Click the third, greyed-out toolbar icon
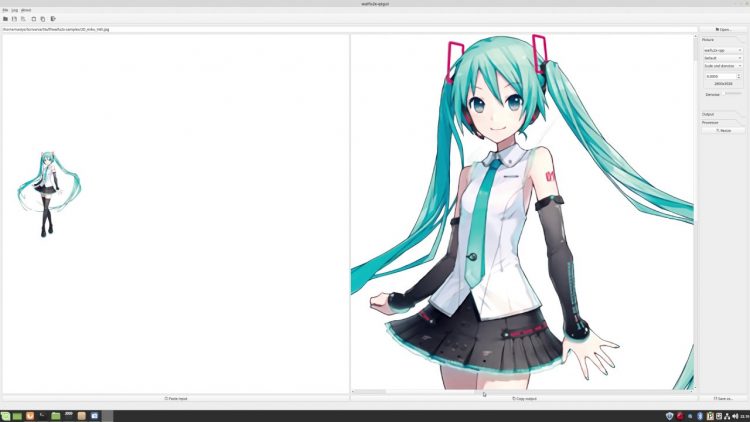Screen dimensions: 750x422 click(x=23, y=19)
